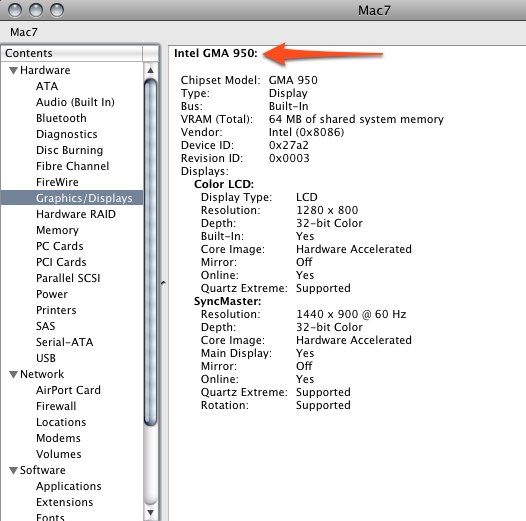This screenshot has width=526, height=521.
Task: Select Power in the sidebar
Action: (x=52, y=294)
